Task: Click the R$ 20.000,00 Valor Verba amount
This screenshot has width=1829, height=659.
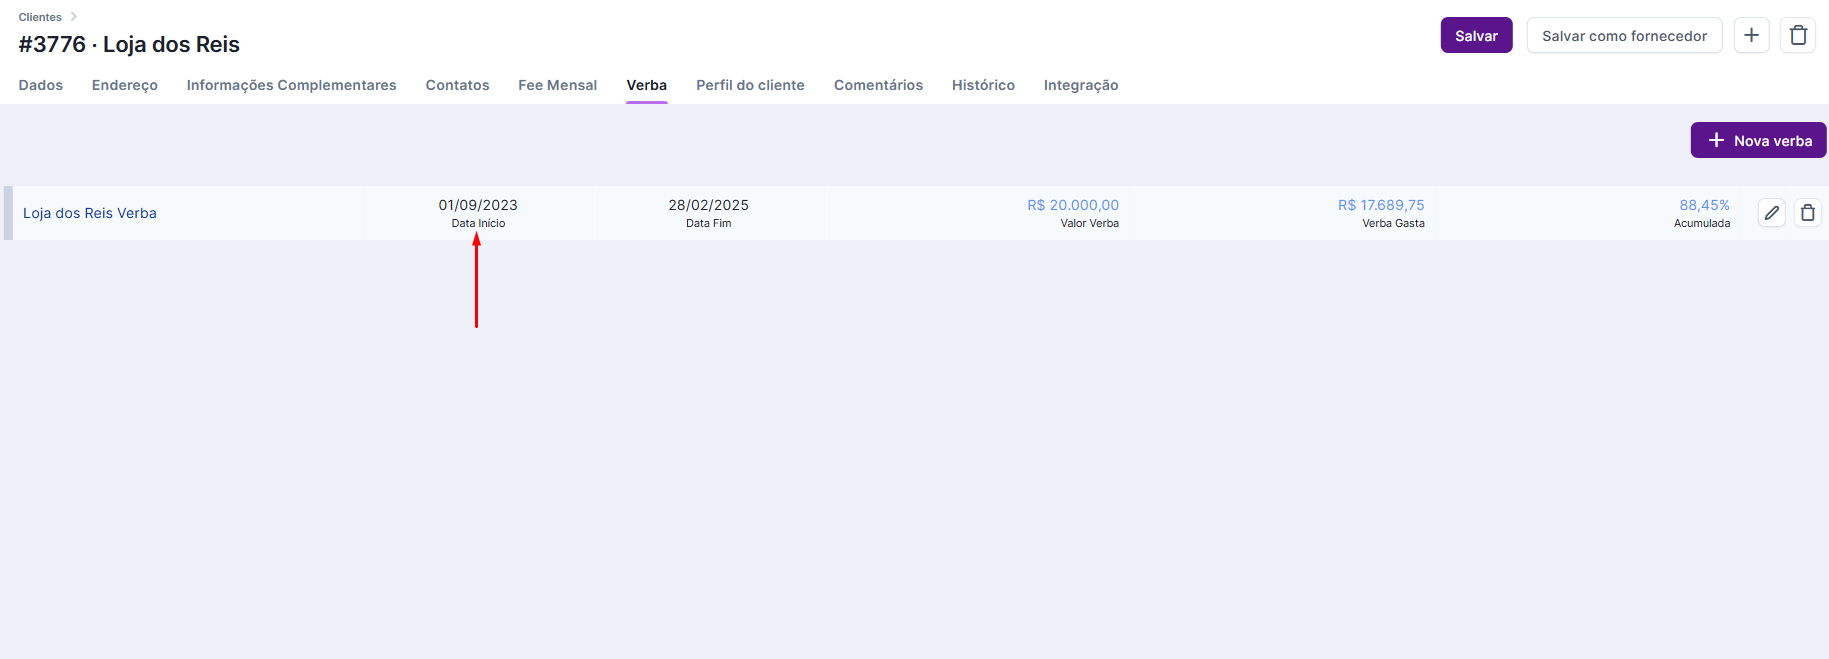Action: (x=1072, y=205)
